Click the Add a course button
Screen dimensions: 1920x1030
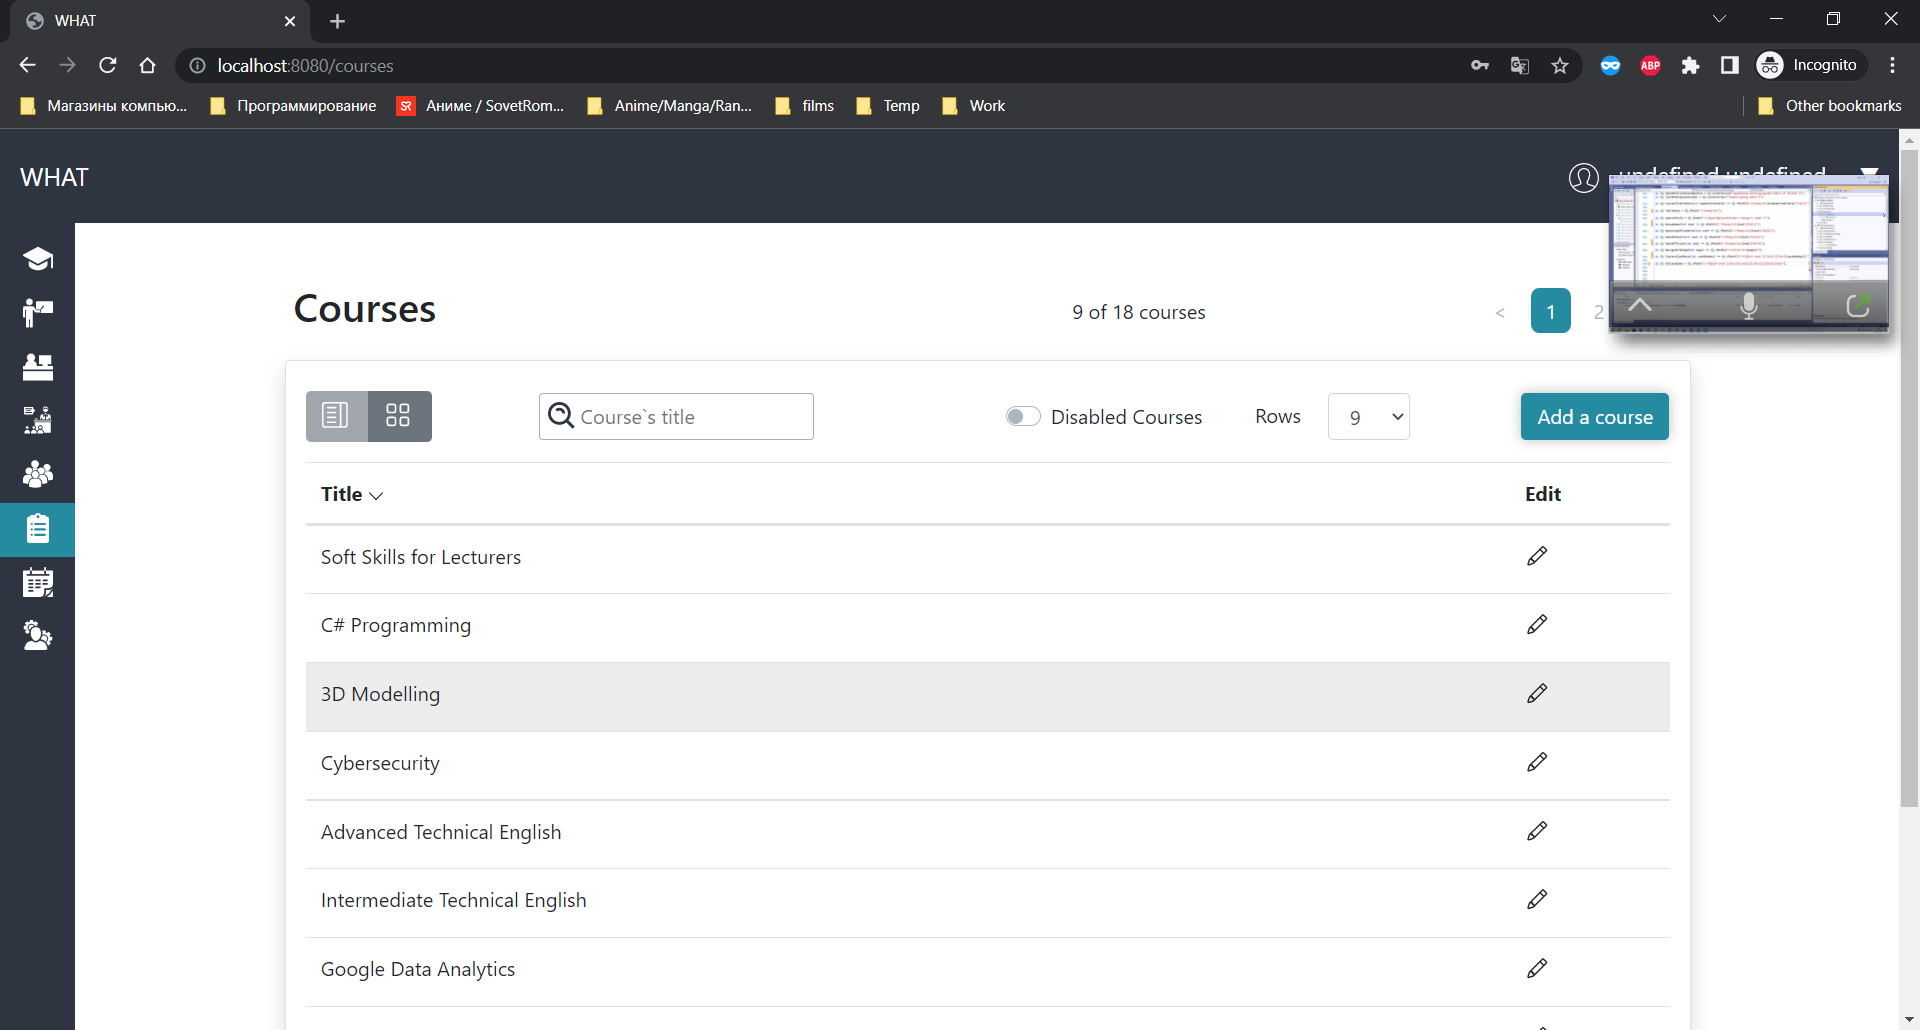point(1594,416)
